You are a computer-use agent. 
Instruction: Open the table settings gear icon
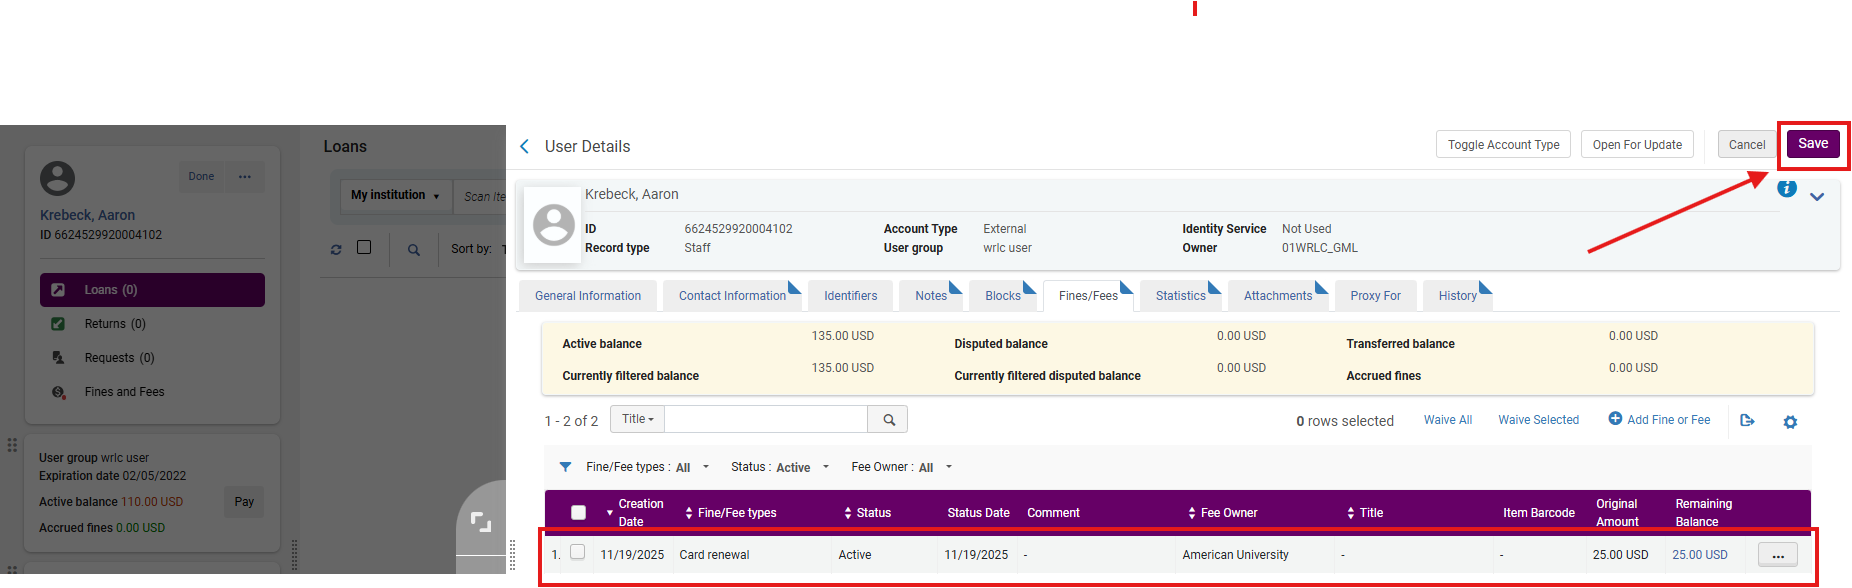pyautogui.click(x=1790, y=422)
